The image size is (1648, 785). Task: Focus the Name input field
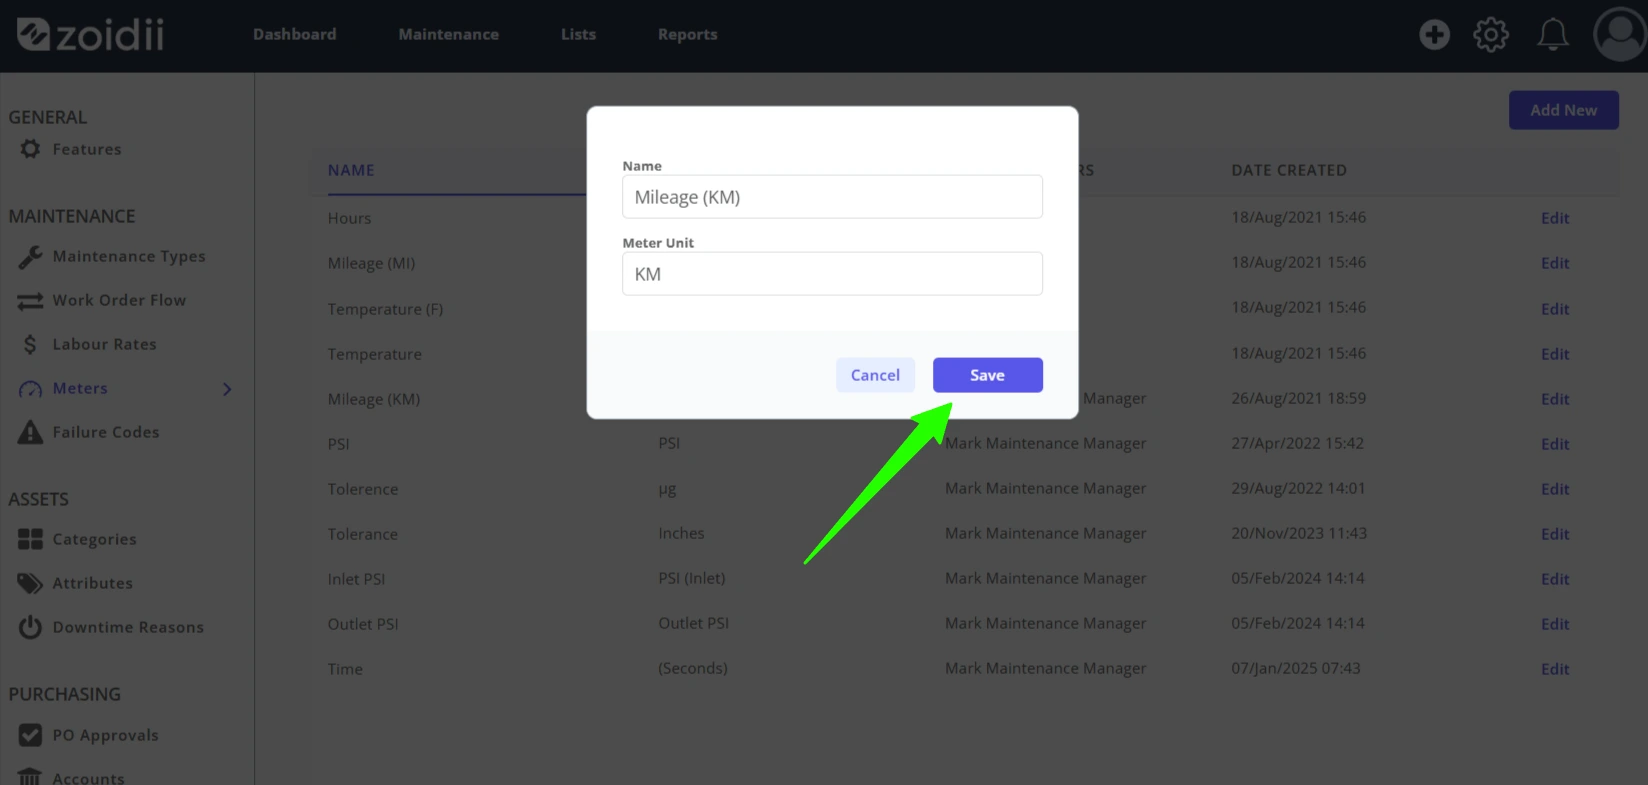tap(832, 197)
